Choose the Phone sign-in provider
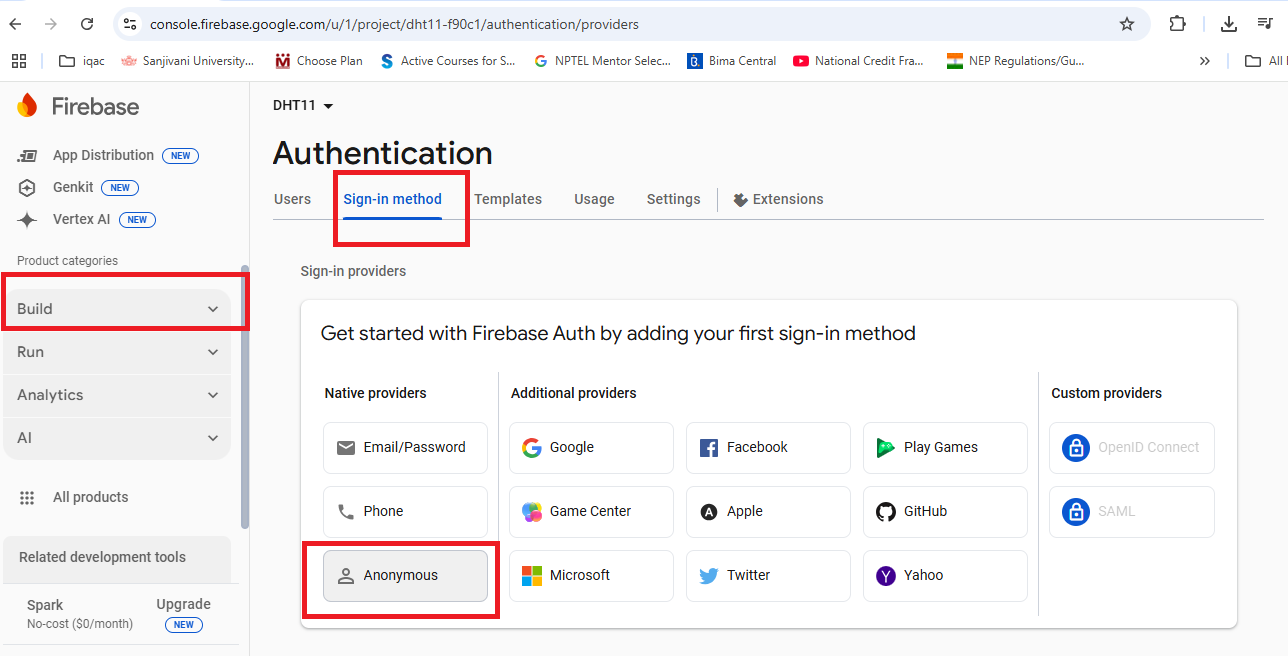1288x656 pixels. [405, 512]
